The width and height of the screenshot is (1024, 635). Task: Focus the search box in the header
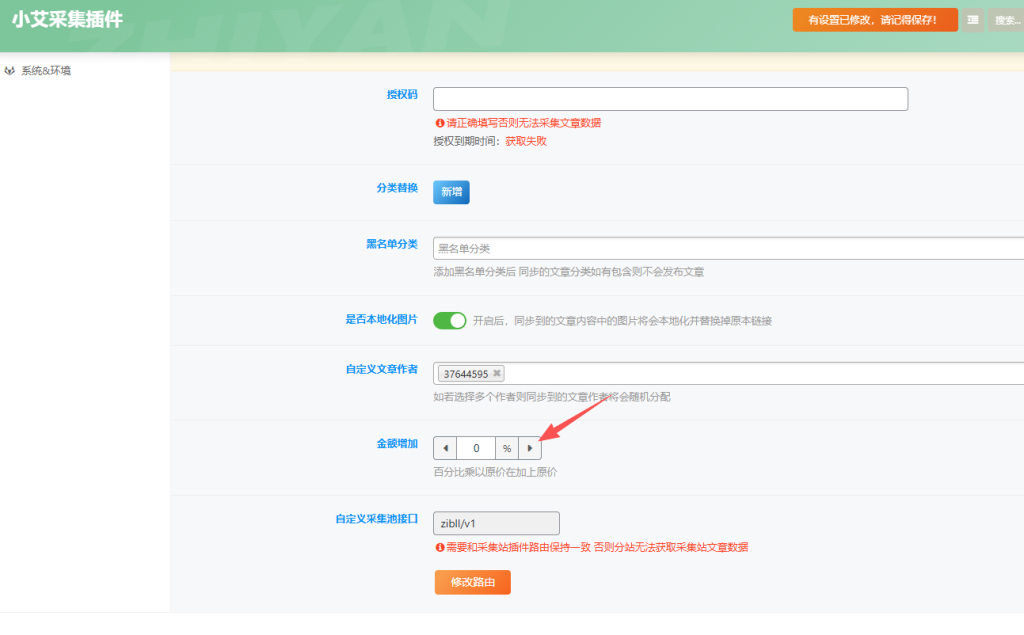1006,20
